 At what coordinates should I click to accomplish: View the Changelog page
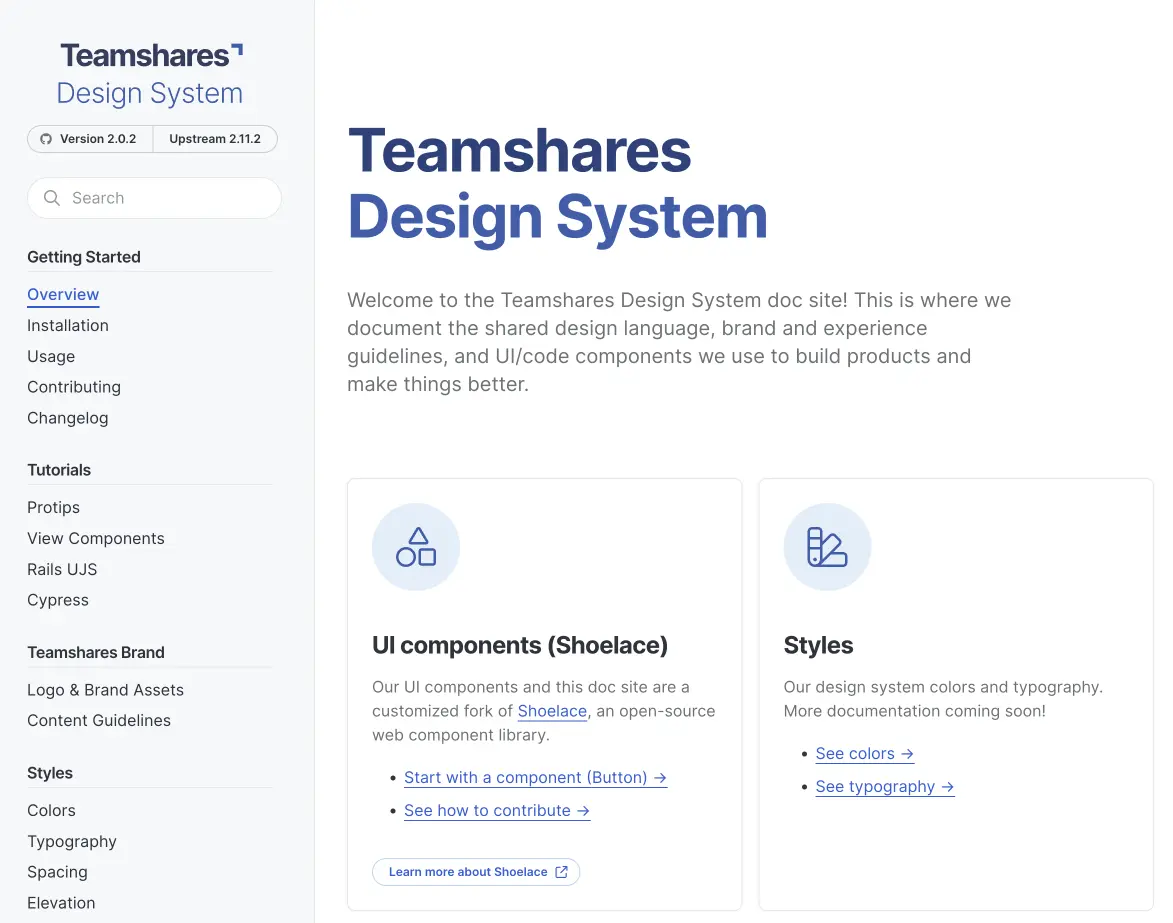[68, 418]
